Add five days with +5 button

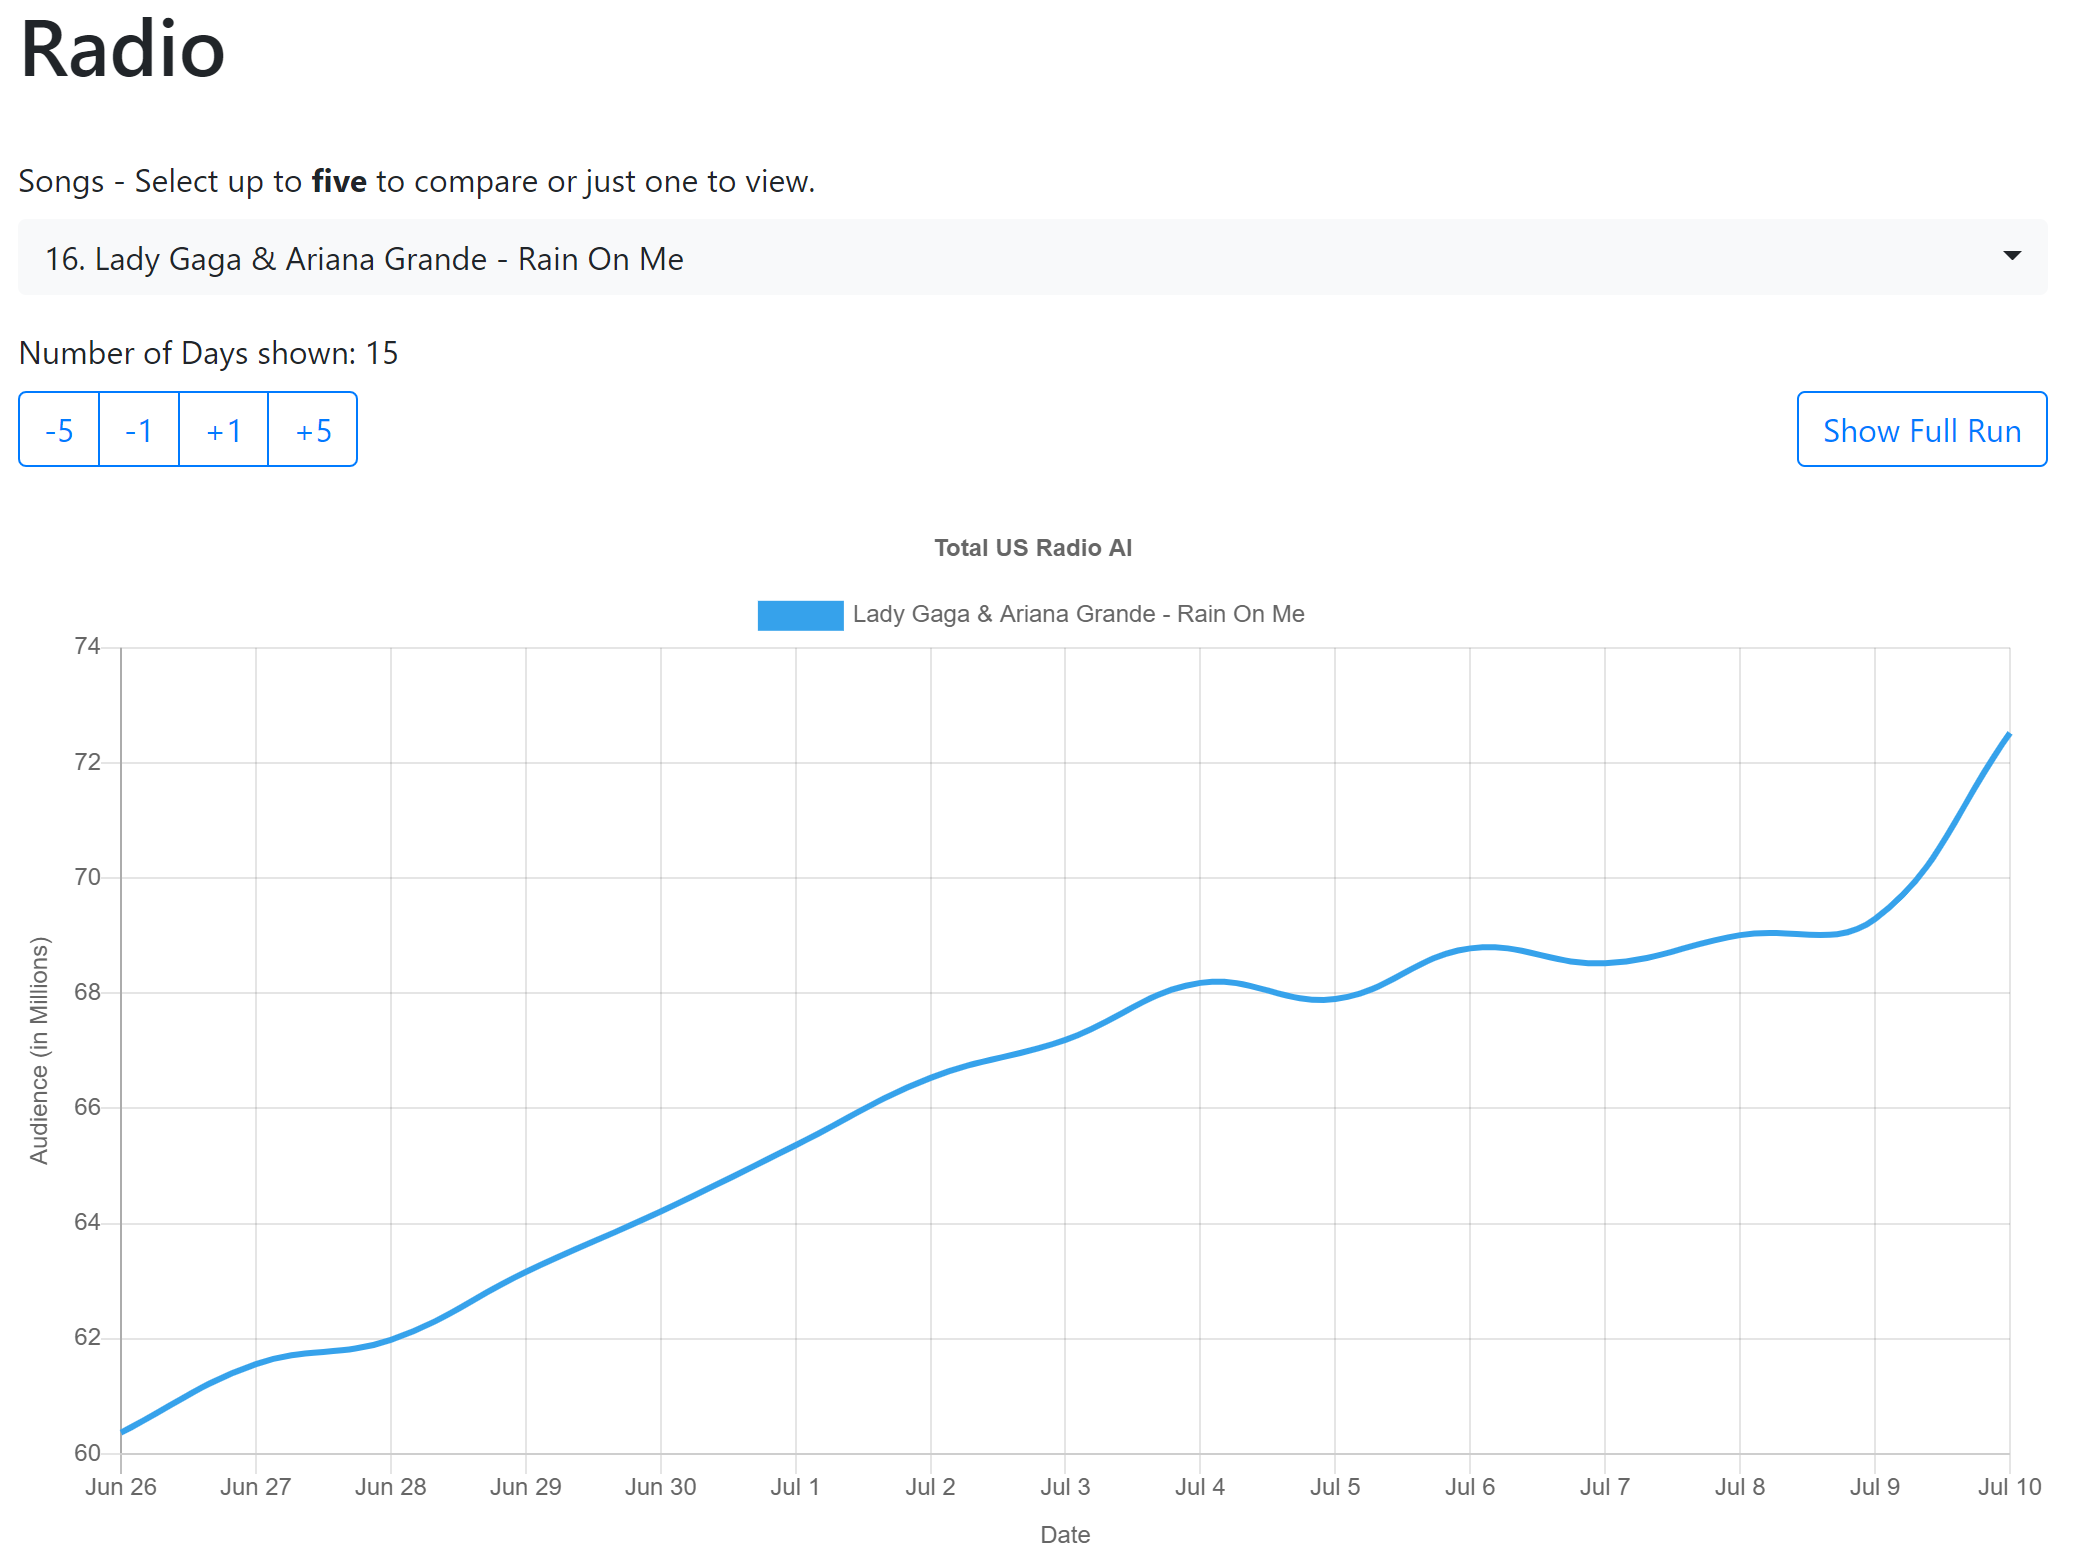(x=313, y=430)
